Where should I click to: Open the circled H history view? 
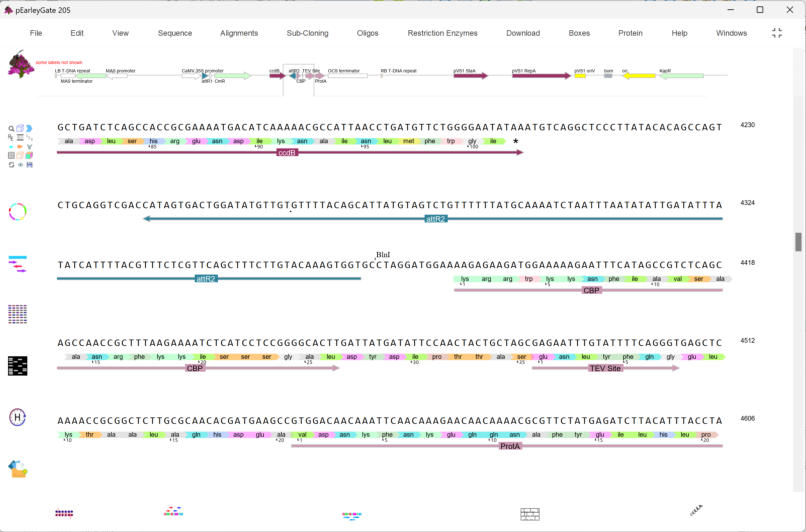coord(17,417)
